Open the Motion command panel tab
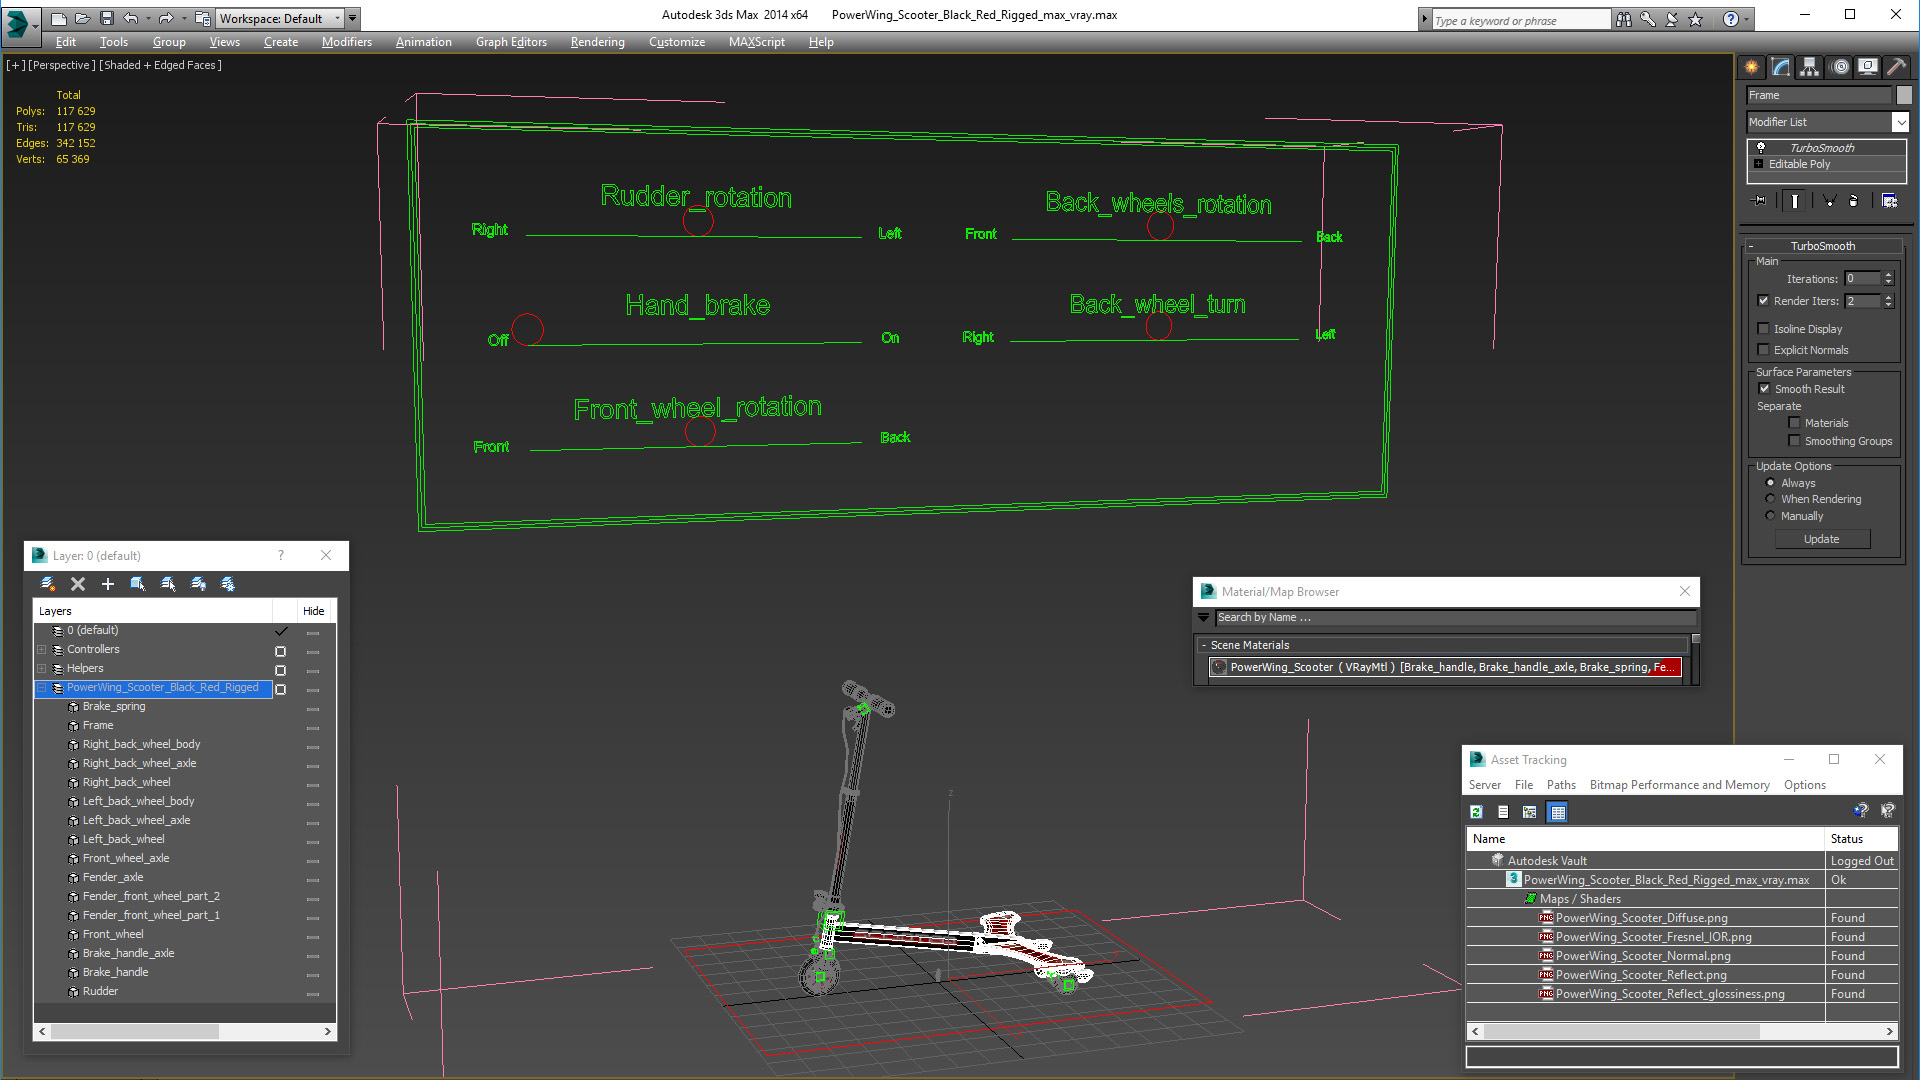The height and width of the screenshot is (1080, 1920). tap(1840, 67)
